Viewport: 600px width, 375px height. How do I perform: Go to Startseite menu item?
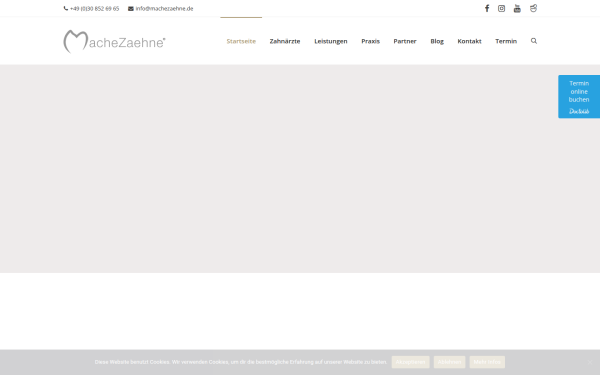point(241,41)
